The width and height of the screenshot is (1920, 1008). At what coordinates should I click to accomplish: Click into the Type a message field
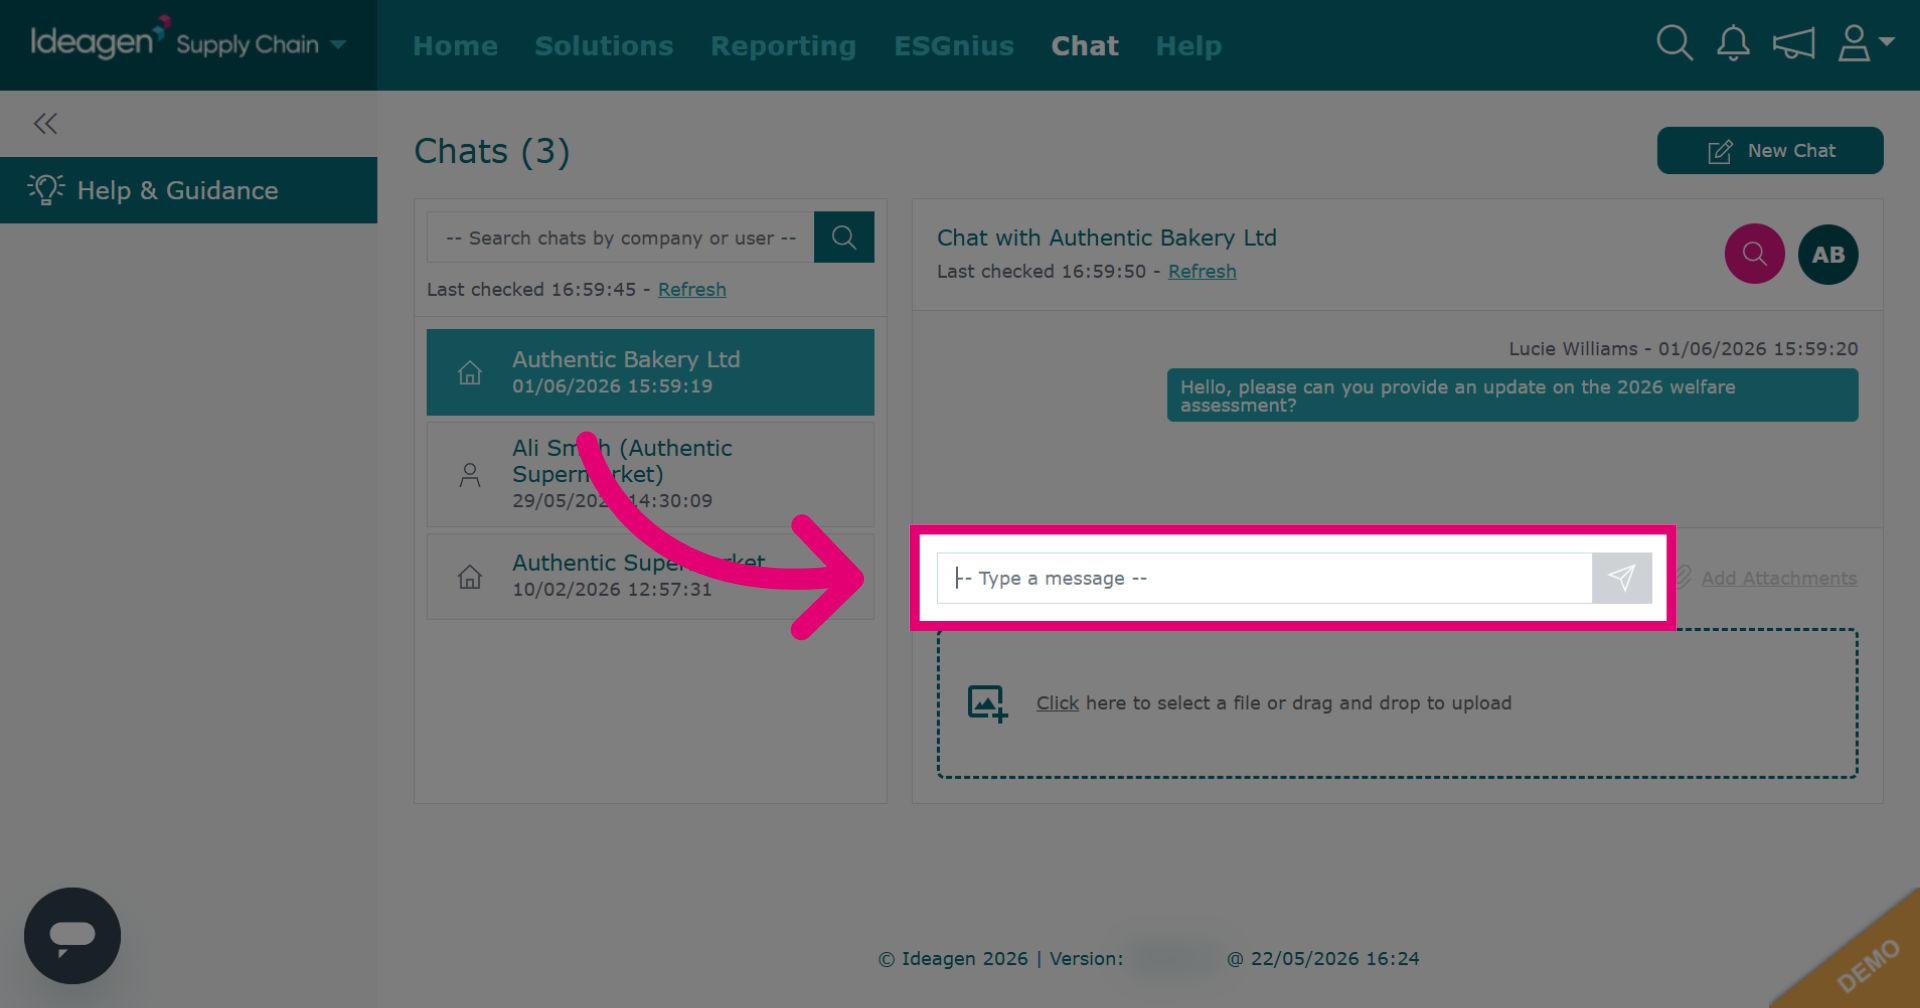coord(1264,578)
